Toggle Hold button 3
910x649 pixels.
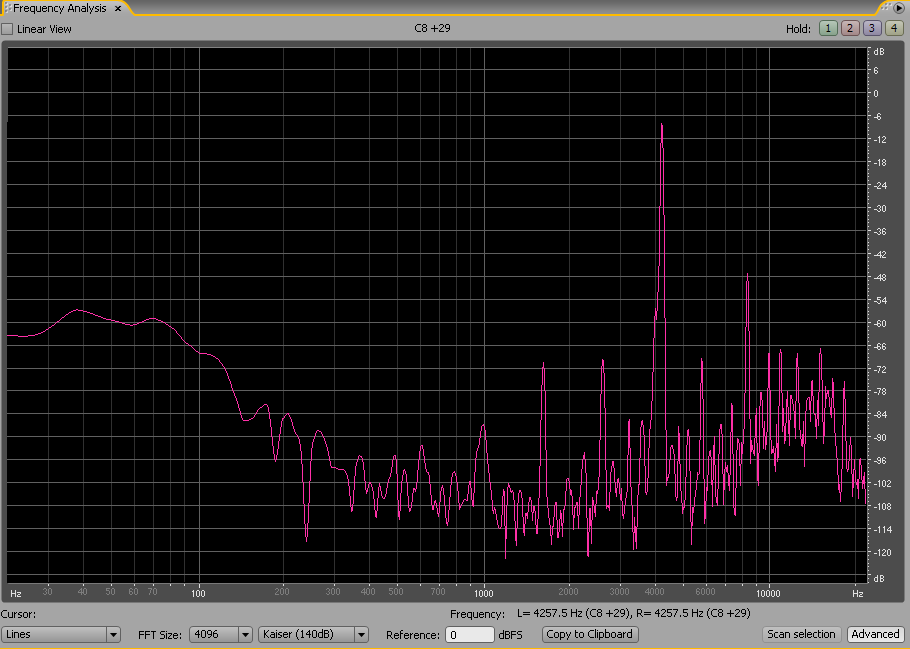[x=872, y=28]
